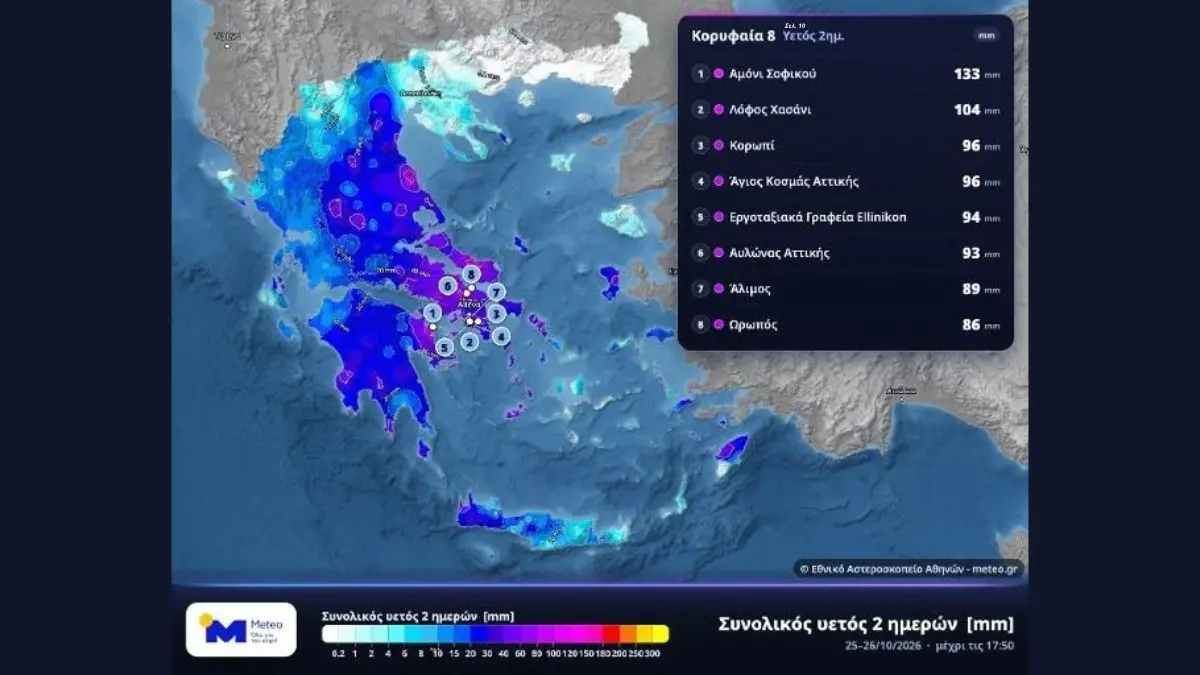Image resolution: width=1200 pixels, height=675 pixels.
Task: Click rank badge 8 in the top list
Action: 701,325
